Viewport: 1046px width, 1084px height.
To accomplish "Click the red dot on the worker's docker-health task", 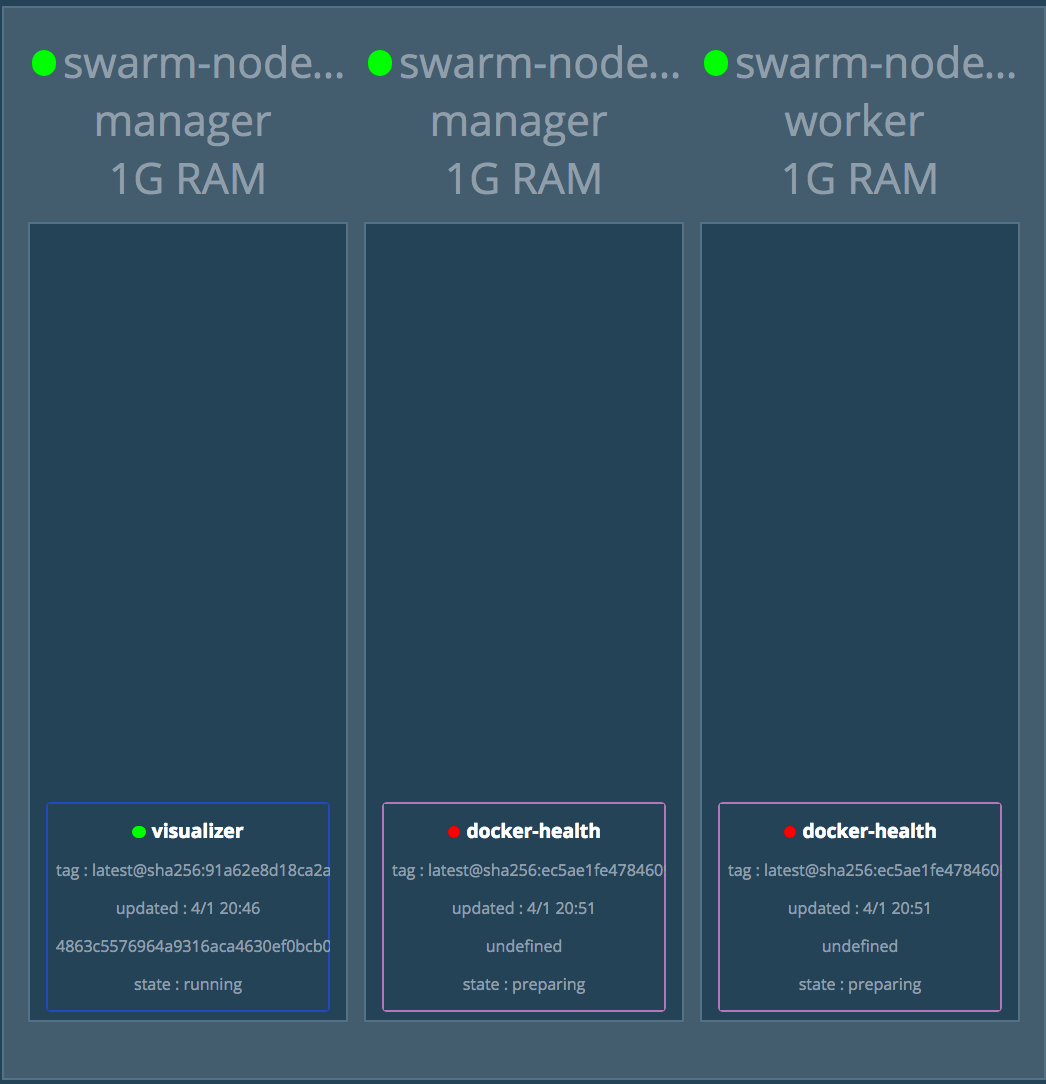I will click(791, 830).
